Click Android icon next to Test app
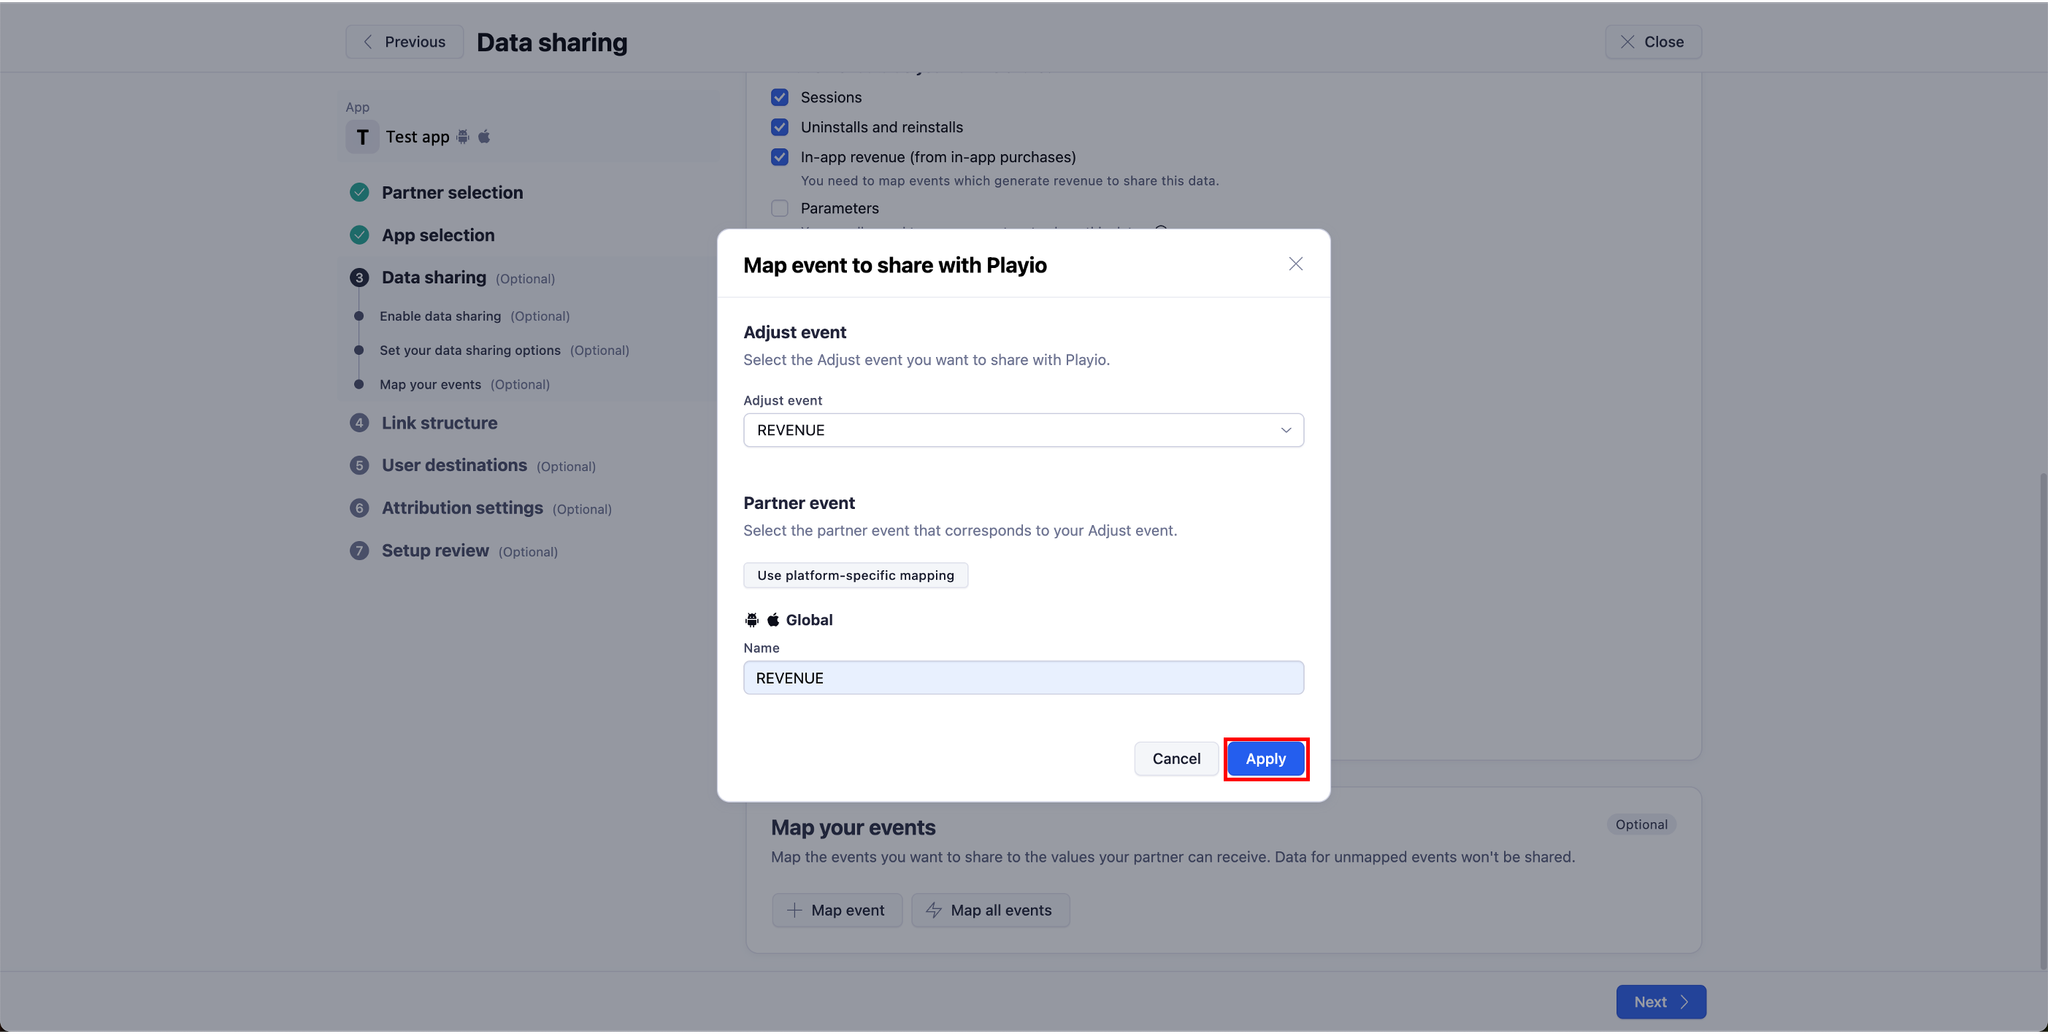The height and width of the screenshot is (1034, 2048). pyautogui.click(x=463, y=136)
